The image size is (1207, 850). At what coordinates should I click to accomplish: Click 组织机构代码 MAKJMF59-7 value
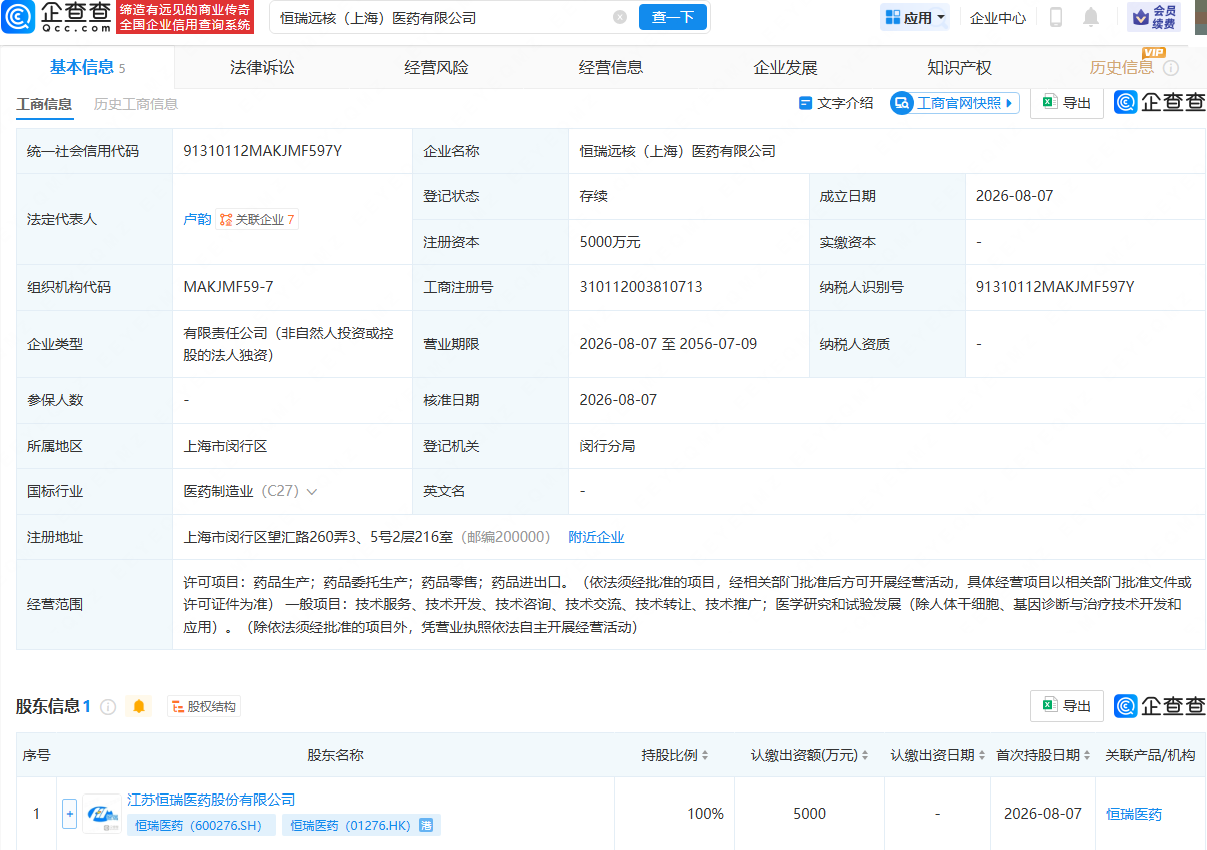tap(228, 287)
